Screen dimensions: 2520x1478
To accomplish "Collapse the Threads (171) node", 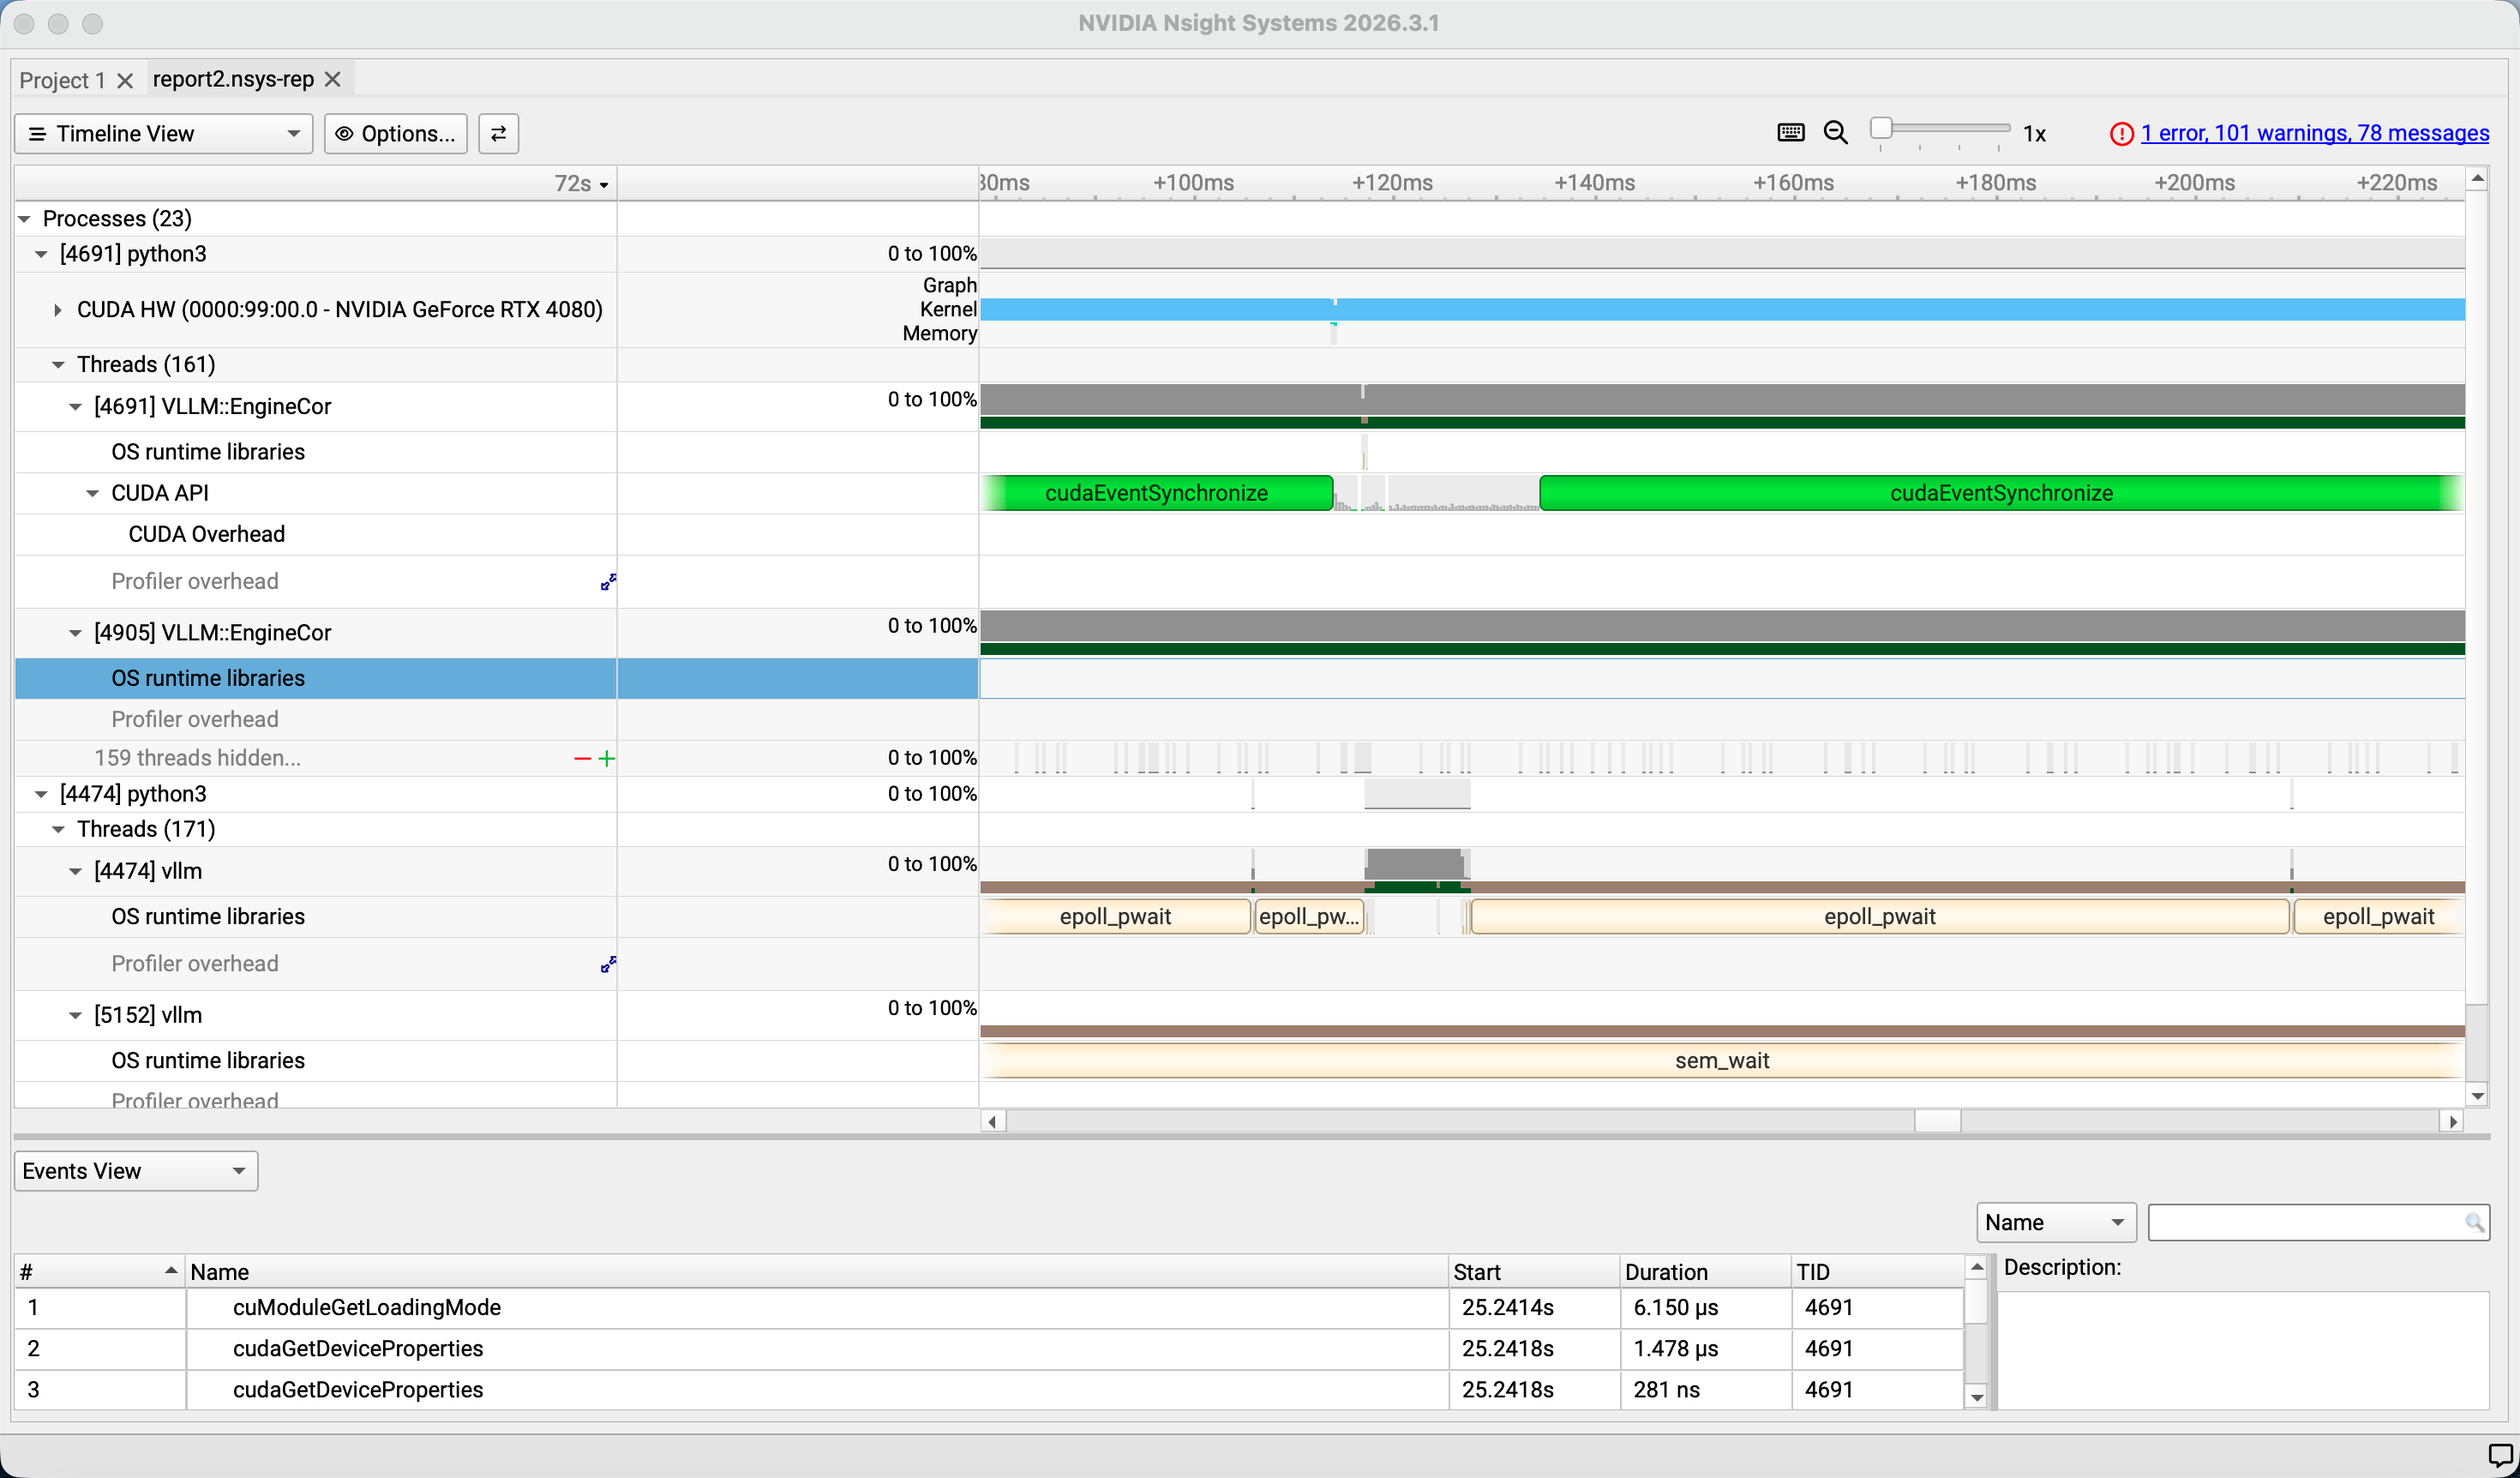I will pyautogui.click(x=58, y=829).
